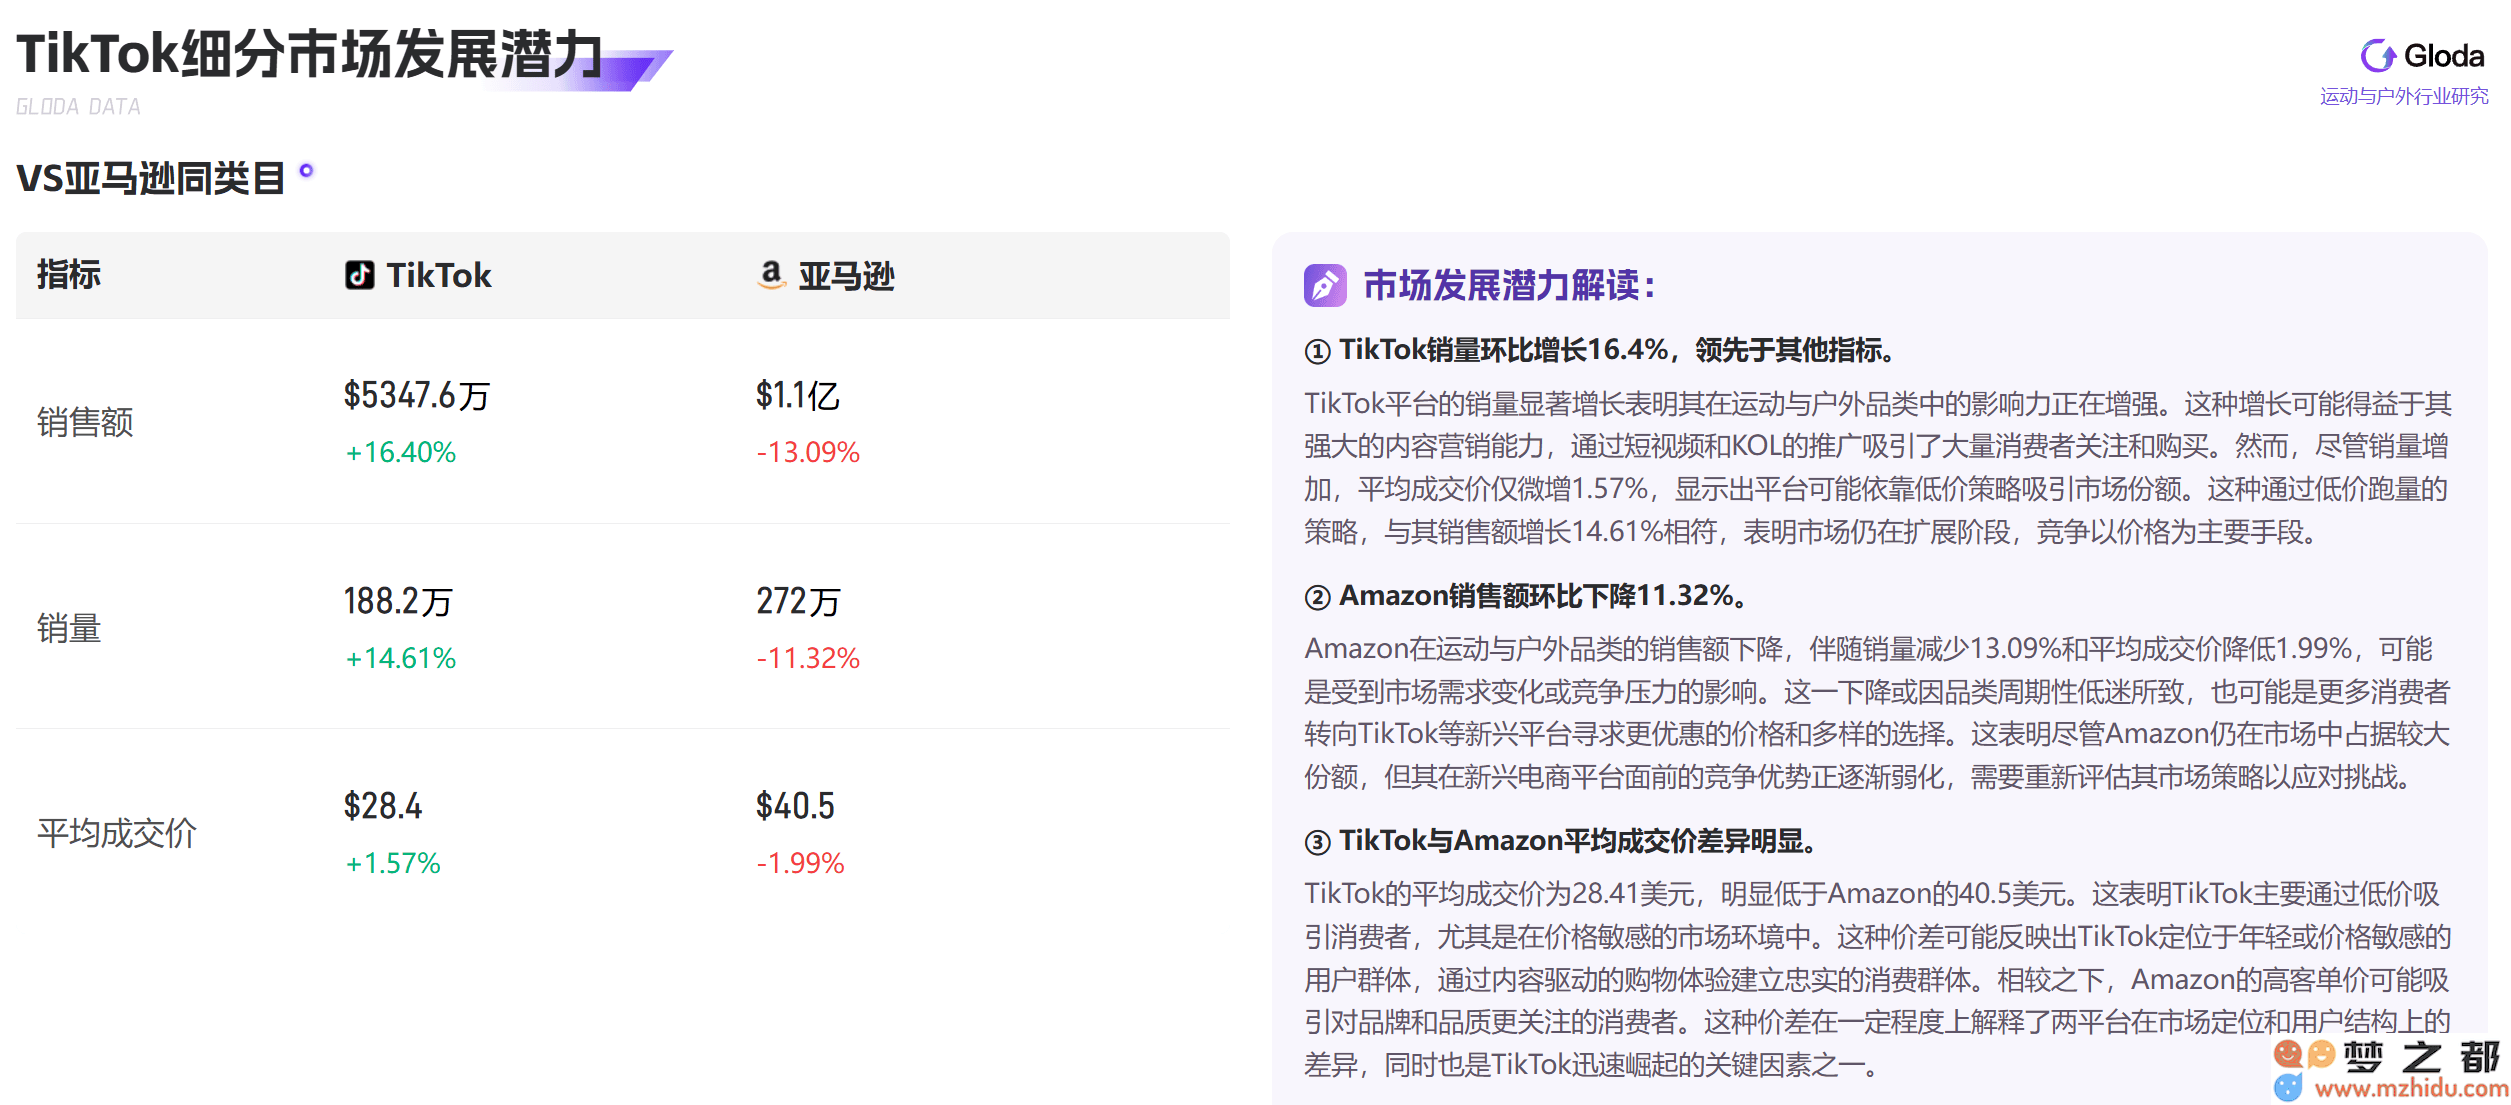Click heading ① TikTok销量环比增长16.4%
2511x1105 pixels.
pos(1600,350)
